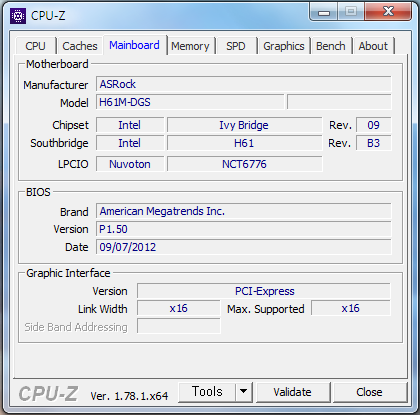420x415 pixels.
Task: Click the Tools button
Action: 207,392
